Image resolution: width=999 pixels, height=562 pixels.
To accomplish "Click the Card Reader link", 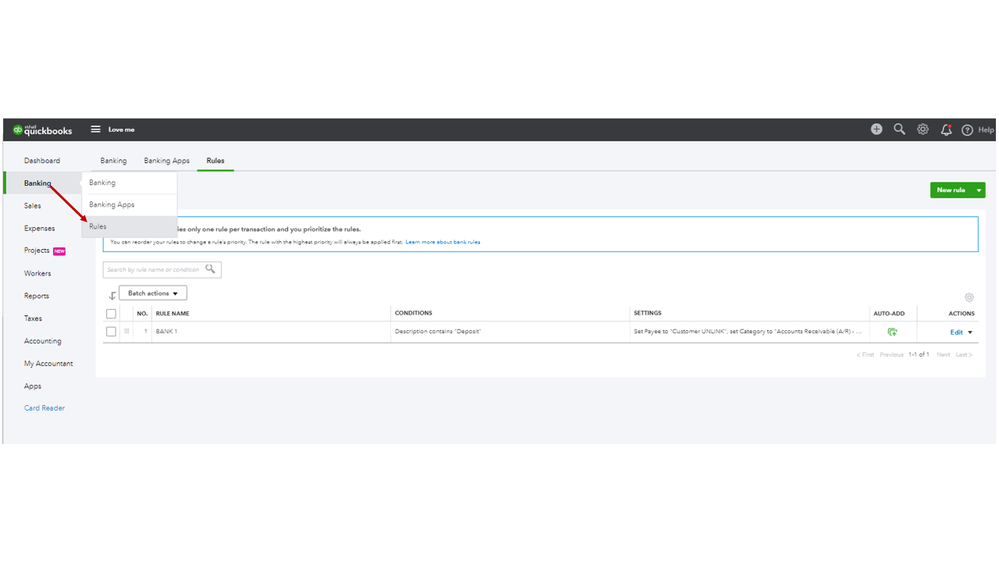I will (x=45, y=408).
